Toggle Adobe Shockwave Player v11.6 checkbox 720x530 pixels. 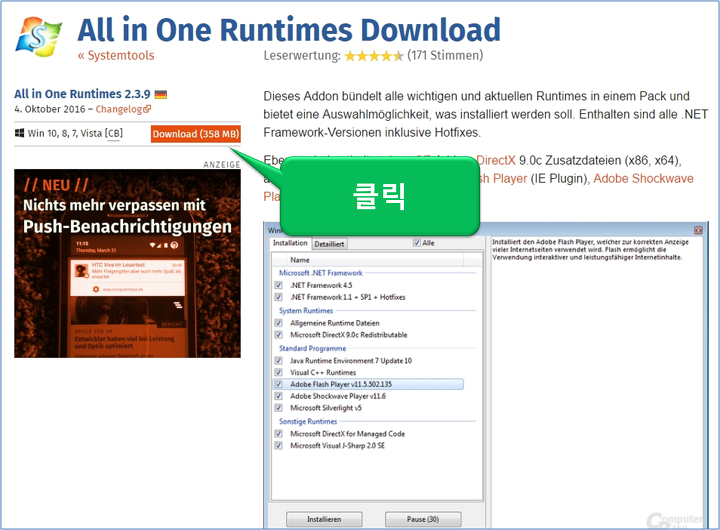[x=278, y=396]
